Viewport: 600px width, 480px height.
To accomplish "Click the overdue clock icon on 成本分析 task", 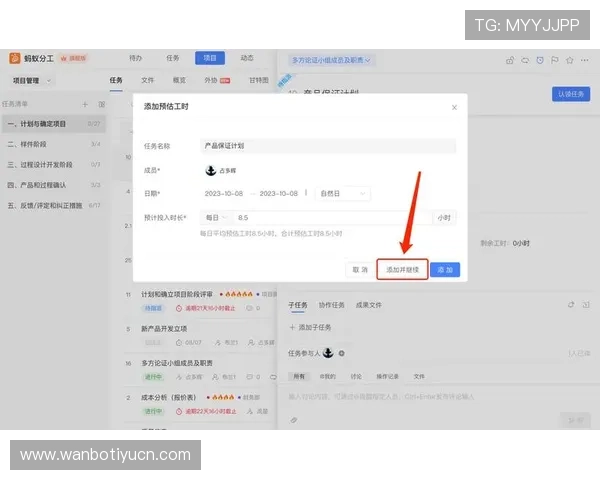I will pyautogui.click(x=179, y=411).
